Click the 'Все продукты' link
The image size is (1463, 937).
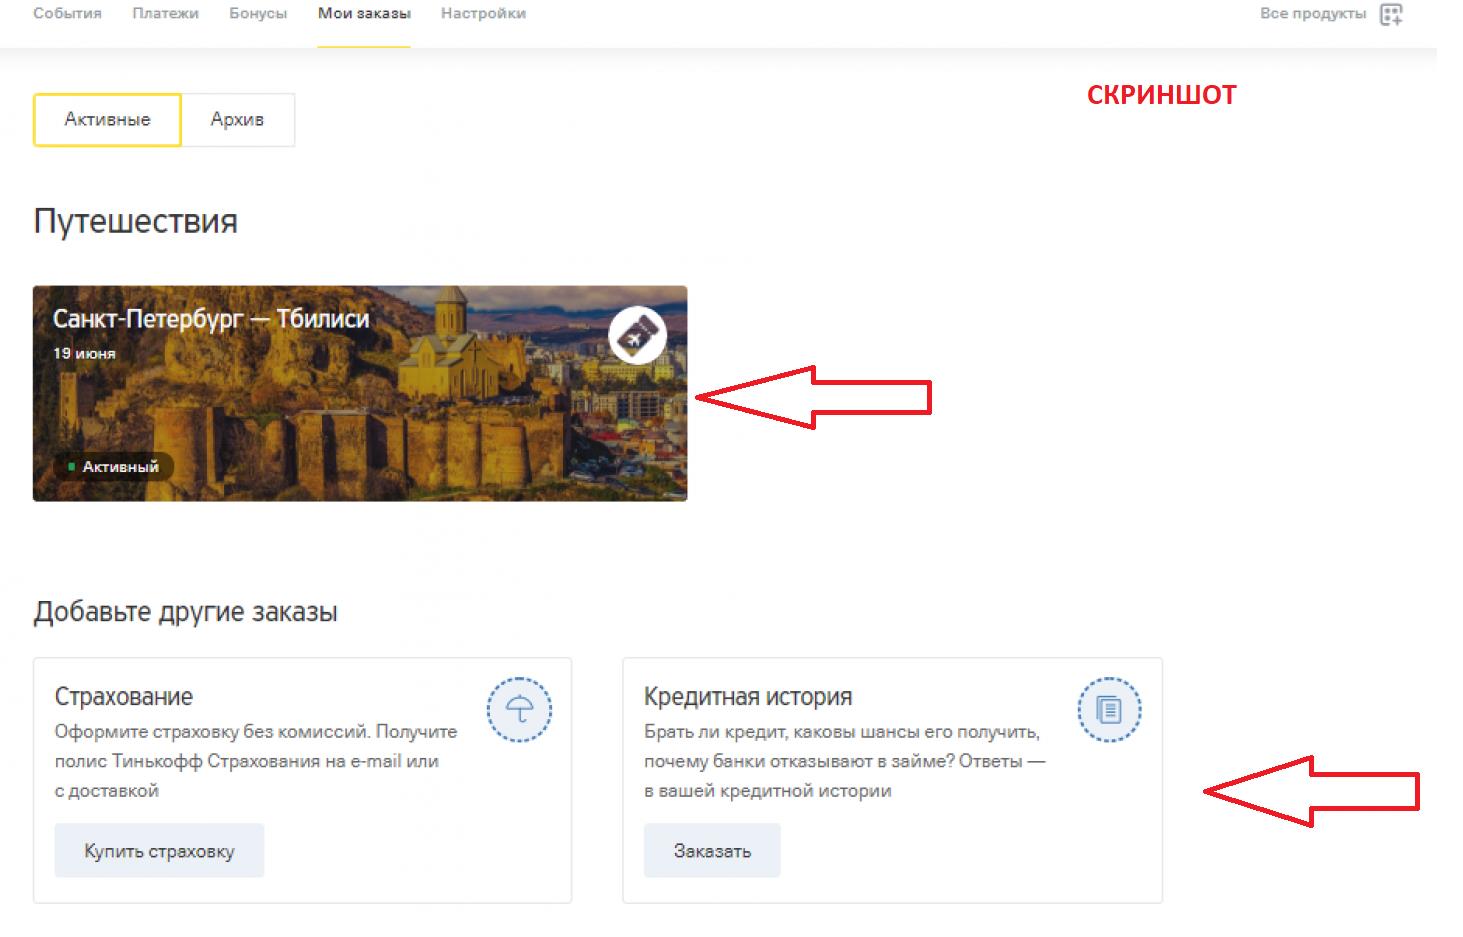click(x=1313, y=14)
